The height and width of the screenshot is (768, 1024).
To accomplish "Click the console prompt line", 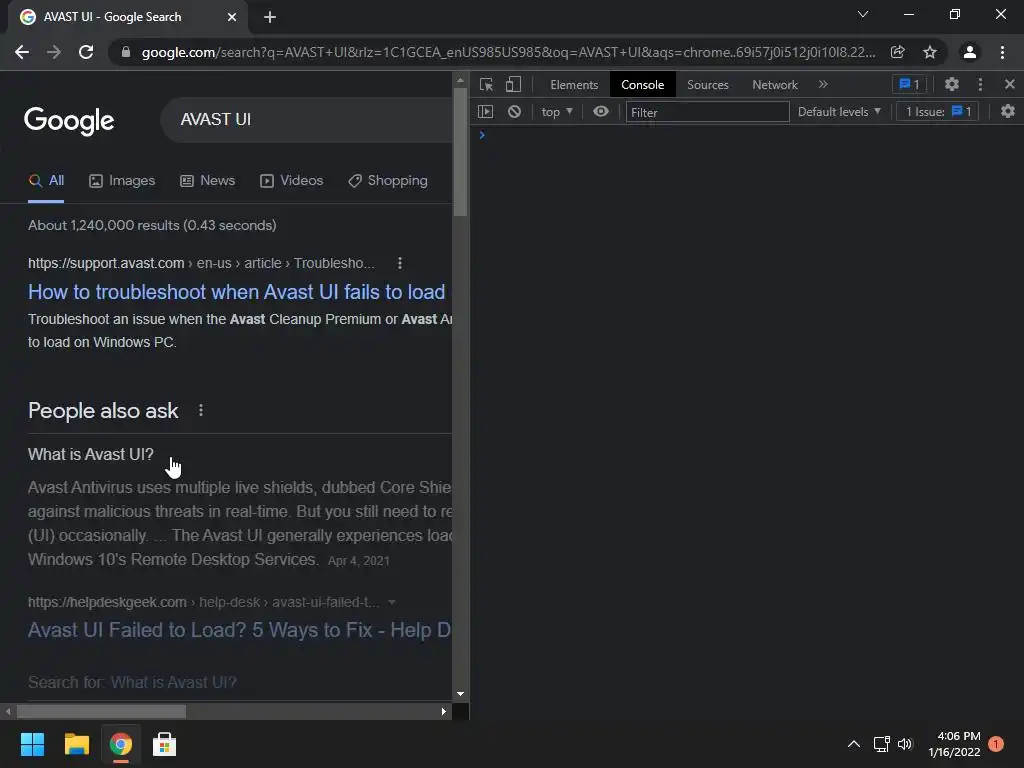I will coord(746,135).
